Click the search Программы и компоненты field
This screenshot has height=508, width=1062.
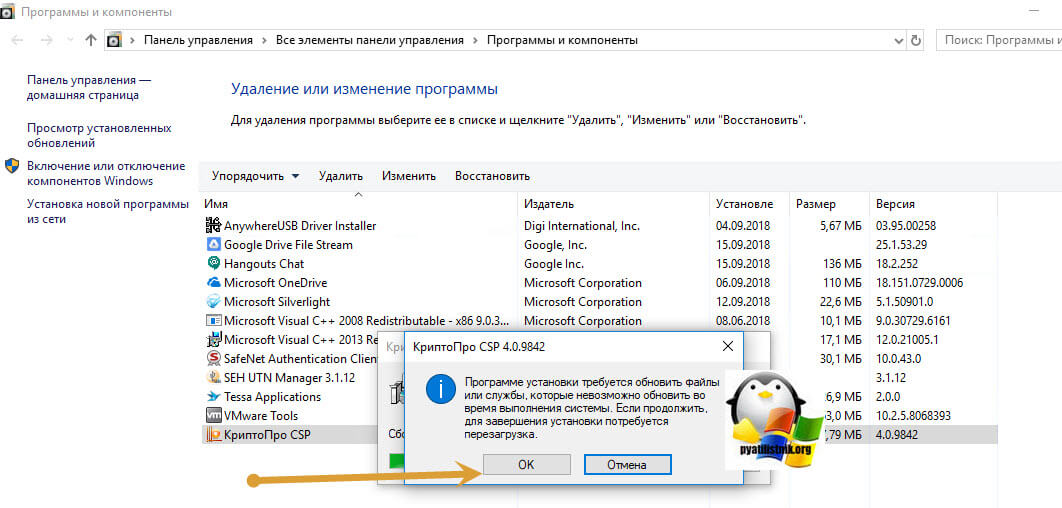1000,41
